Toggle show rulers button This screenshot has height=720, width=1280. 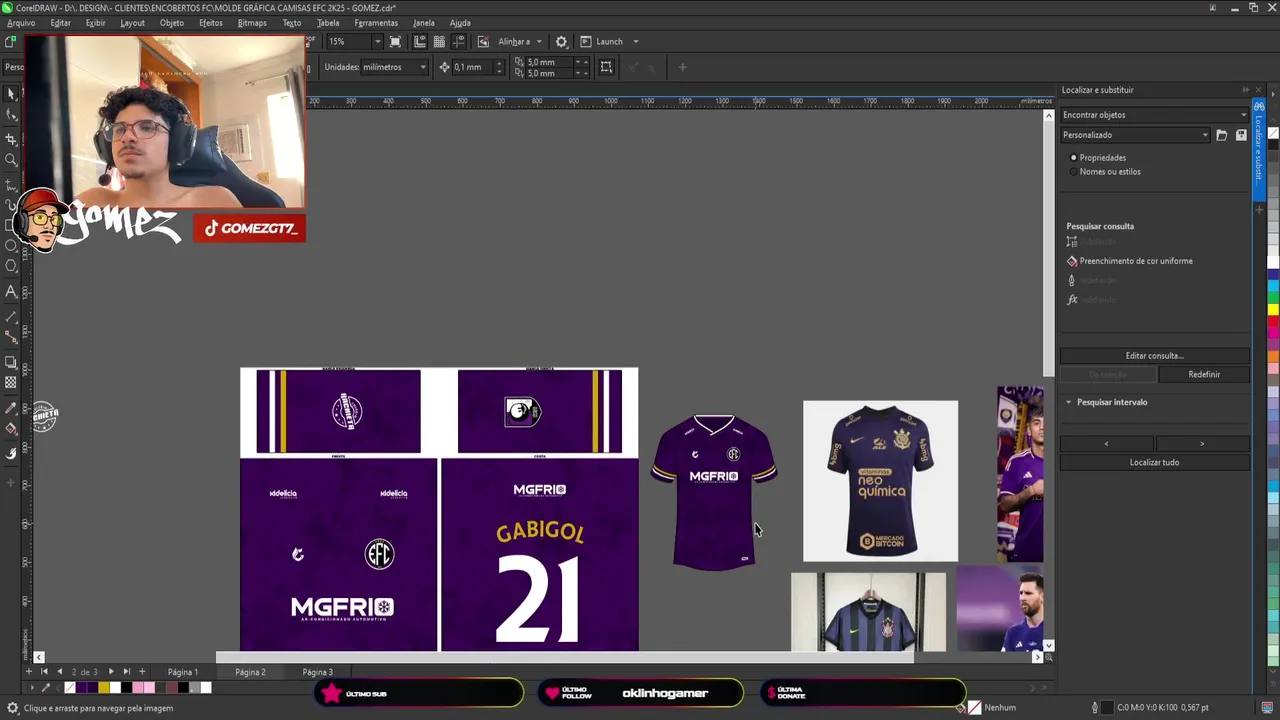point(420,42)
